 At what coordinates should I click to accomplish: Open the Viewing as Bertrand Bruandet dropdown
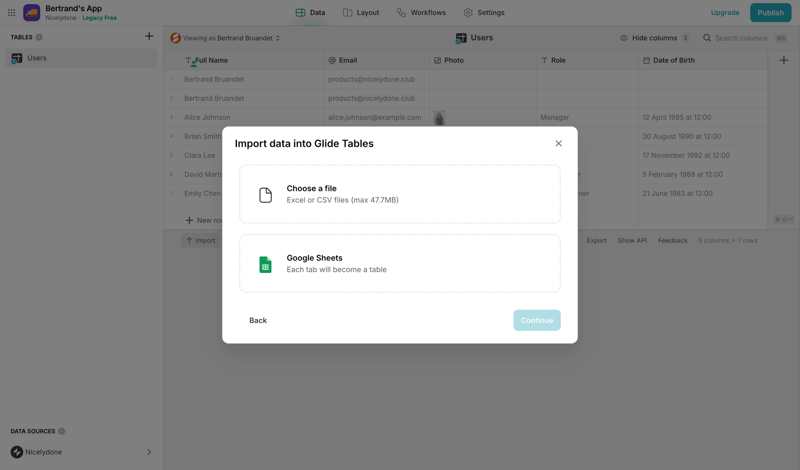[x=225, y=38]
